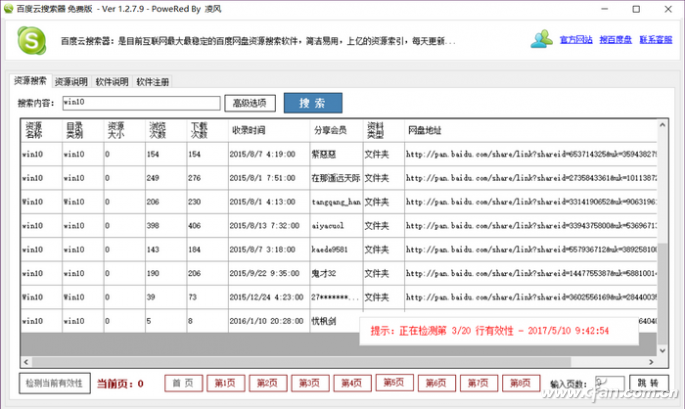The width and height of the screenshot is (685, 409).
Task: Sort by 分享会员 column header
Action: click(336, 130)
